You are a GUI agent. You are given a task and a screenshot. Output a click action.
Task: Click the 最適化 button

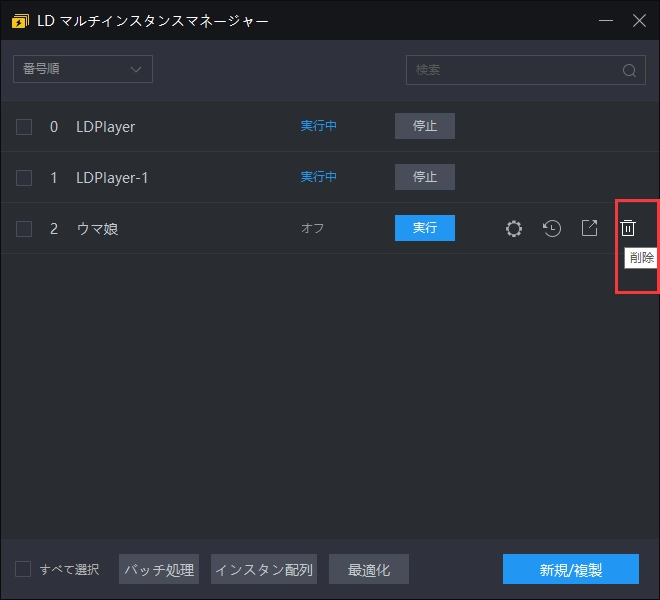pyautogui.click(x=369, y=569)
